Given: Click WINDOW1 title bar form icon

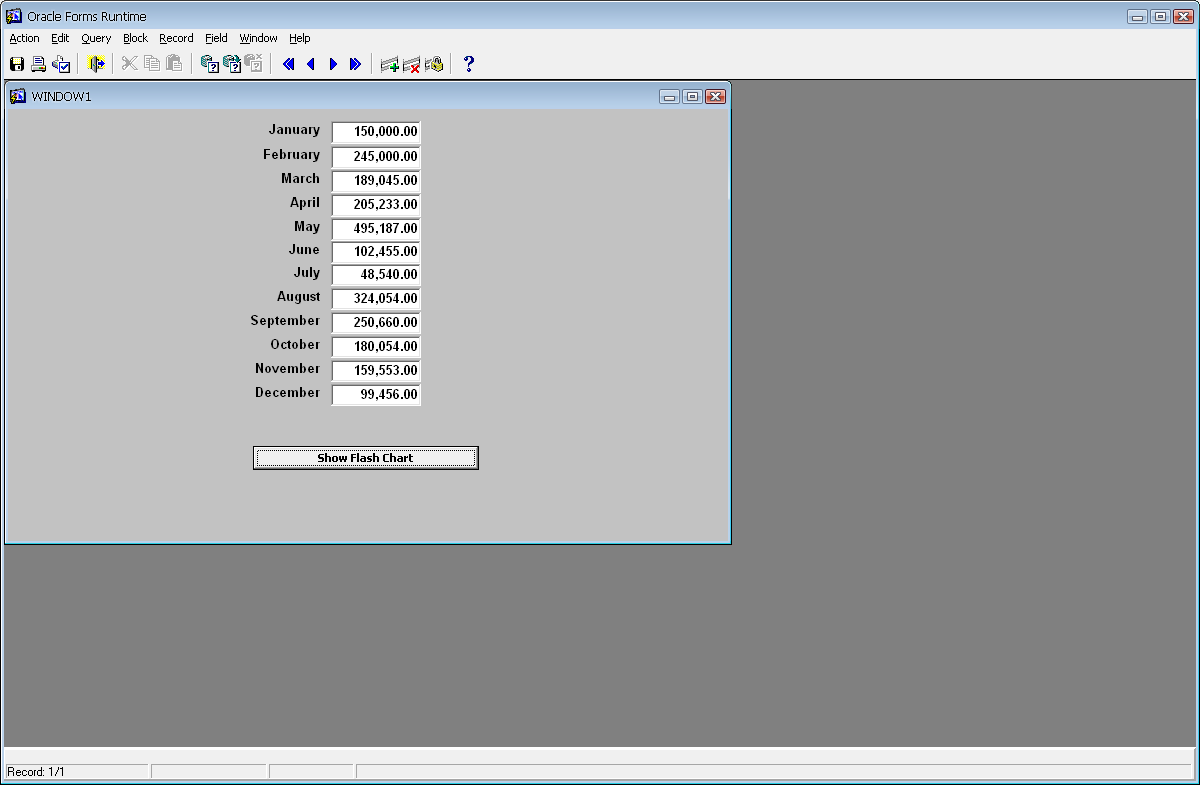Looking at the screenshot, I should (x=18, y=96).
